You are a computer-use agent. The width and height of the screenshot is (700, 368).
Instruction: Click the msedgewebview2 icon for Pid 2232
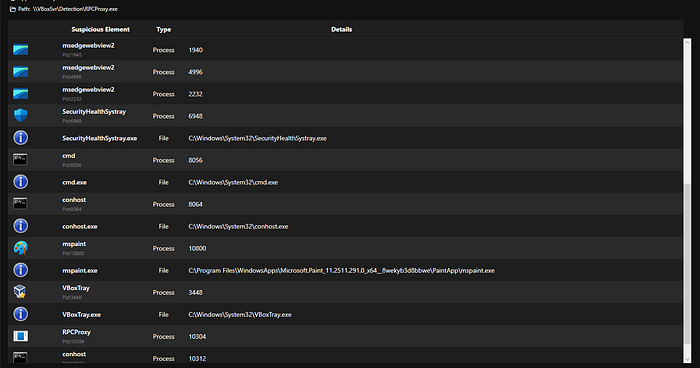pyautogui.click(x=21, y=94)
